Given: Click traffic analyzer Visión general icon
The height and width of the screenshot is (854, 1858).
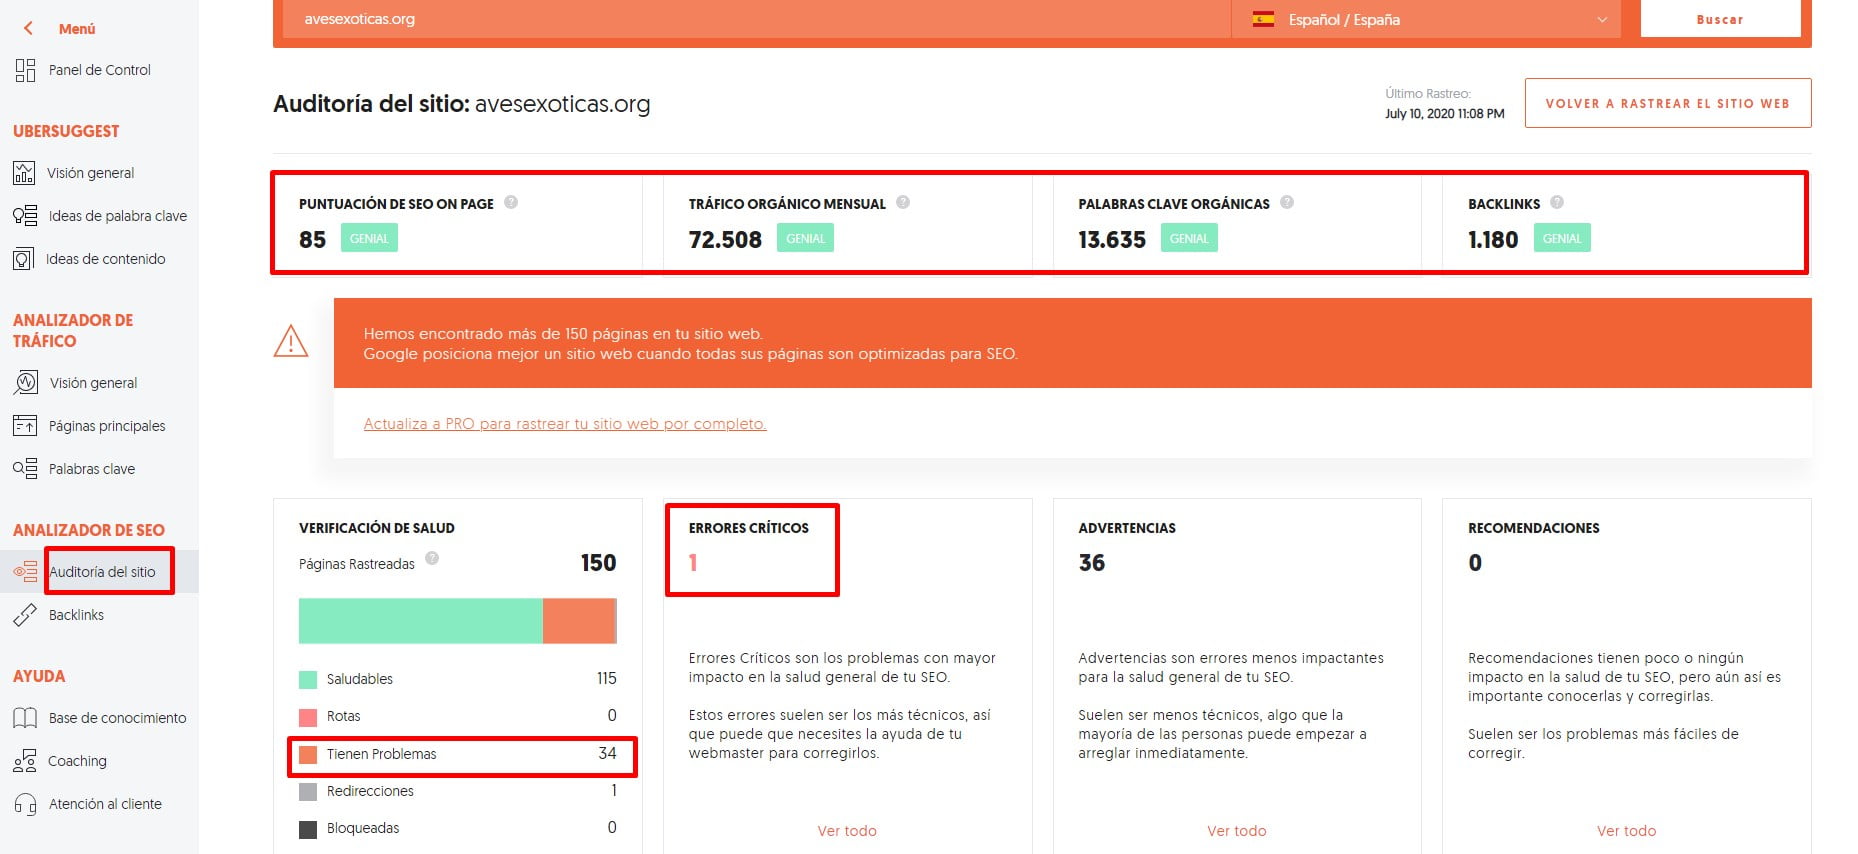Looking at the screenshot, I should click(x=25, y=383).
